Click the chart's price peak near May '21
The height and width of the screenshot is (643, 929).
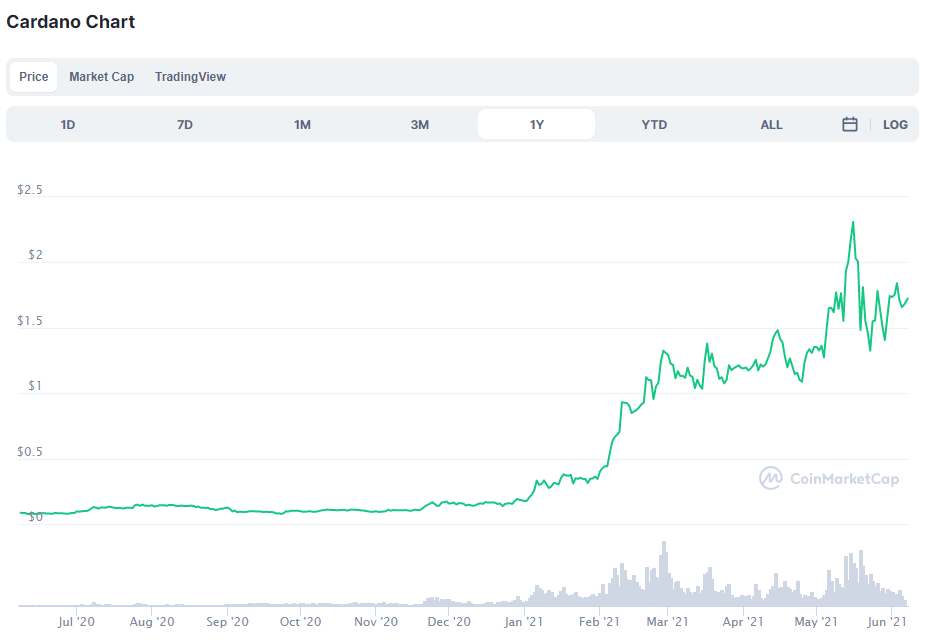[x=853, y=223]
